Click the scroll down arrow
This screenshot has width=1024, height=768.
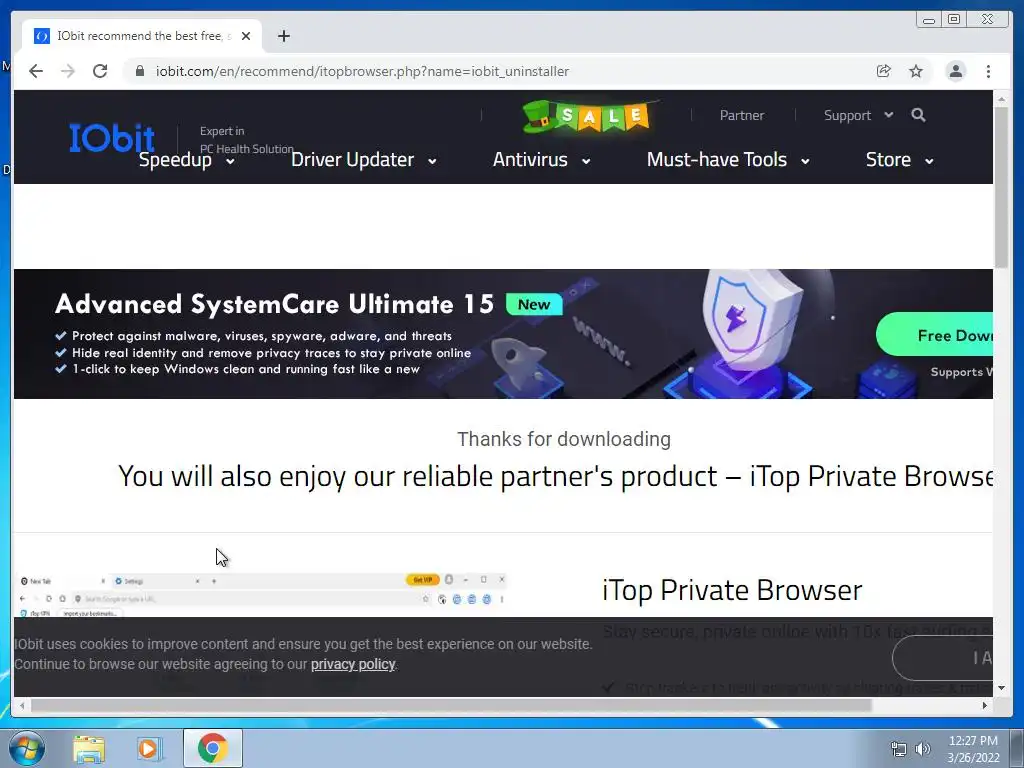coord(1002,688)
